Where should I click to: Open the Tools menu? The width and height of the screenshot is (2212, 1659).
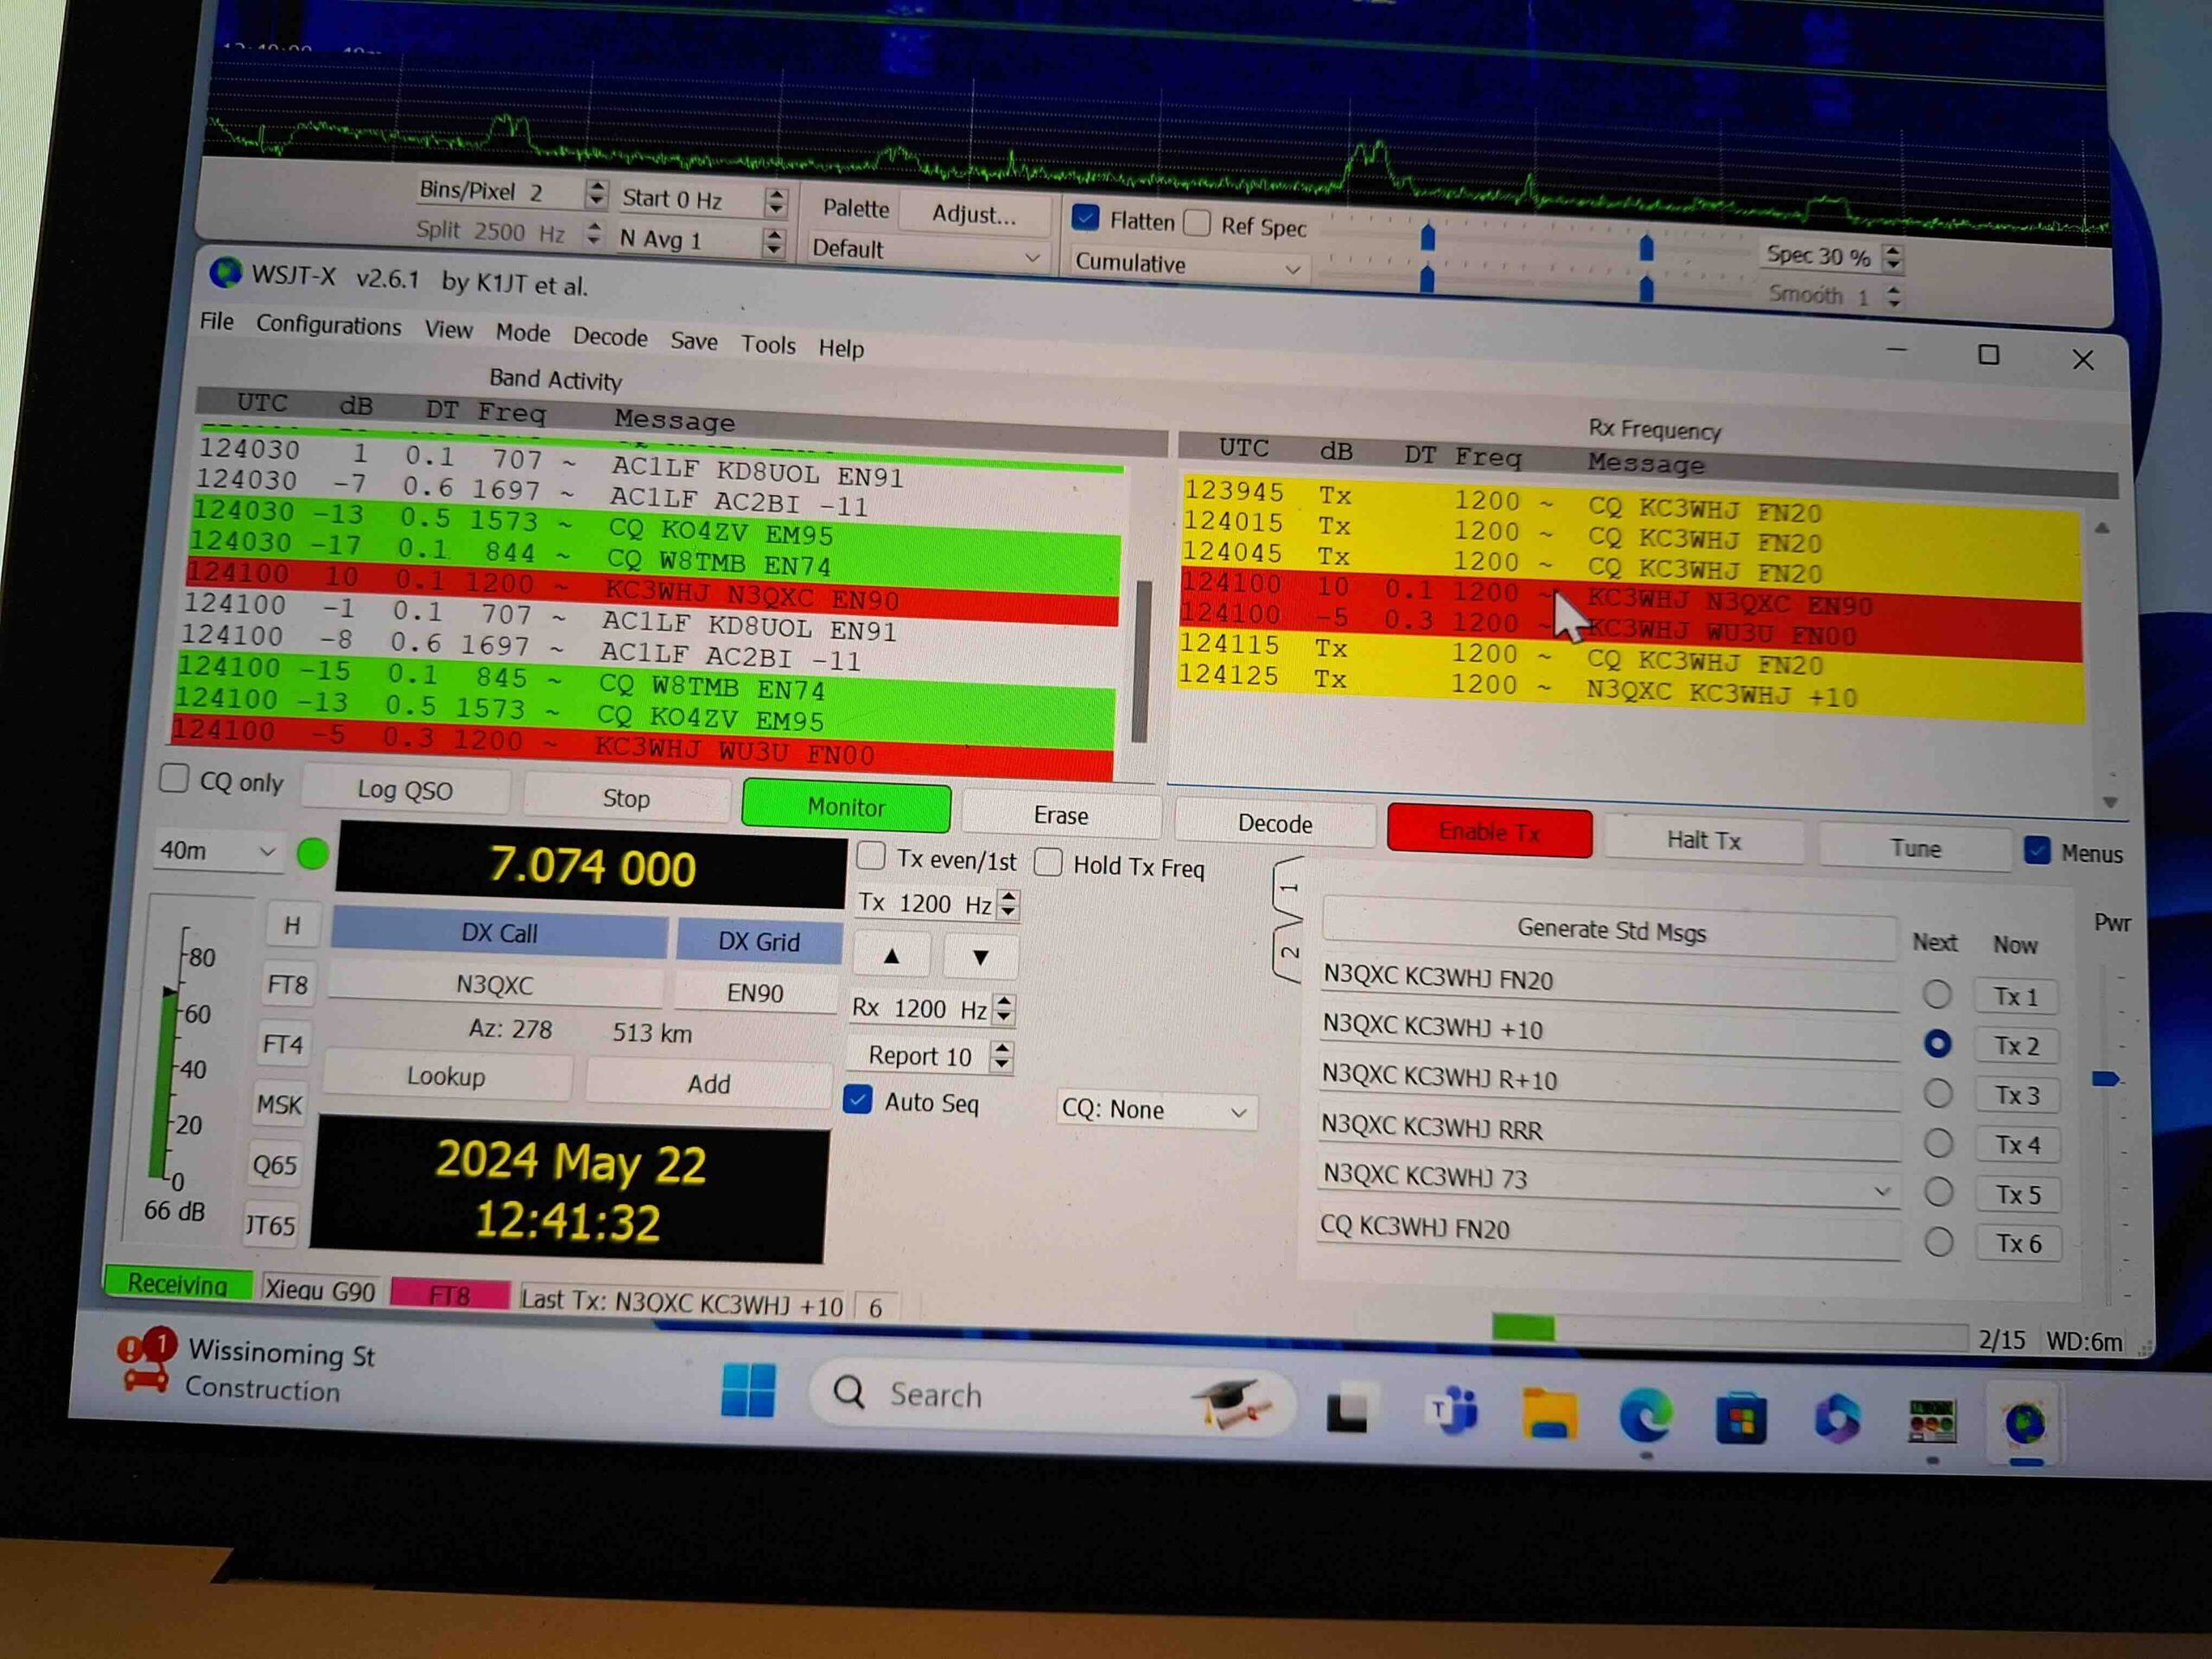pyautogui.click(x=768, y=345)
